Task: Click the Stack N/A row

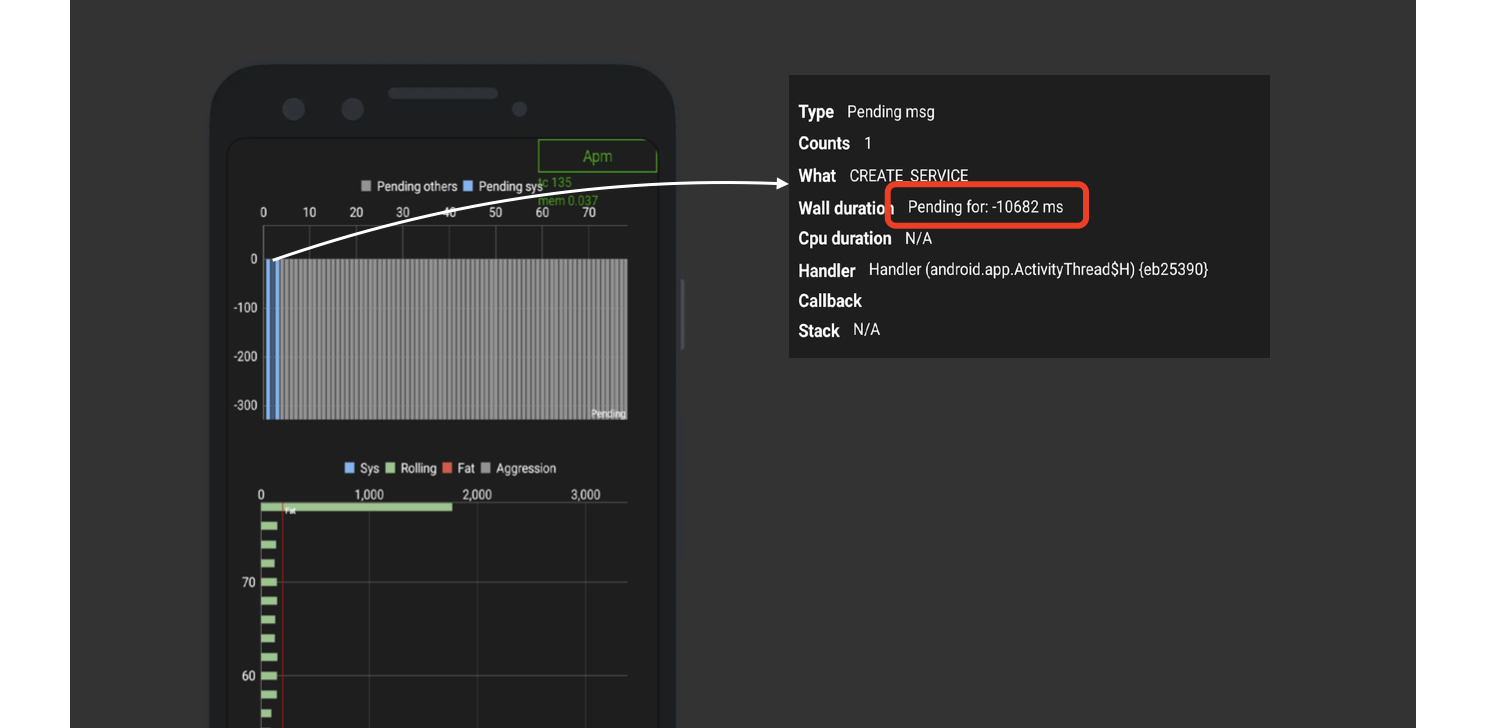Action: pyautogui.click(x=840, y=330)
